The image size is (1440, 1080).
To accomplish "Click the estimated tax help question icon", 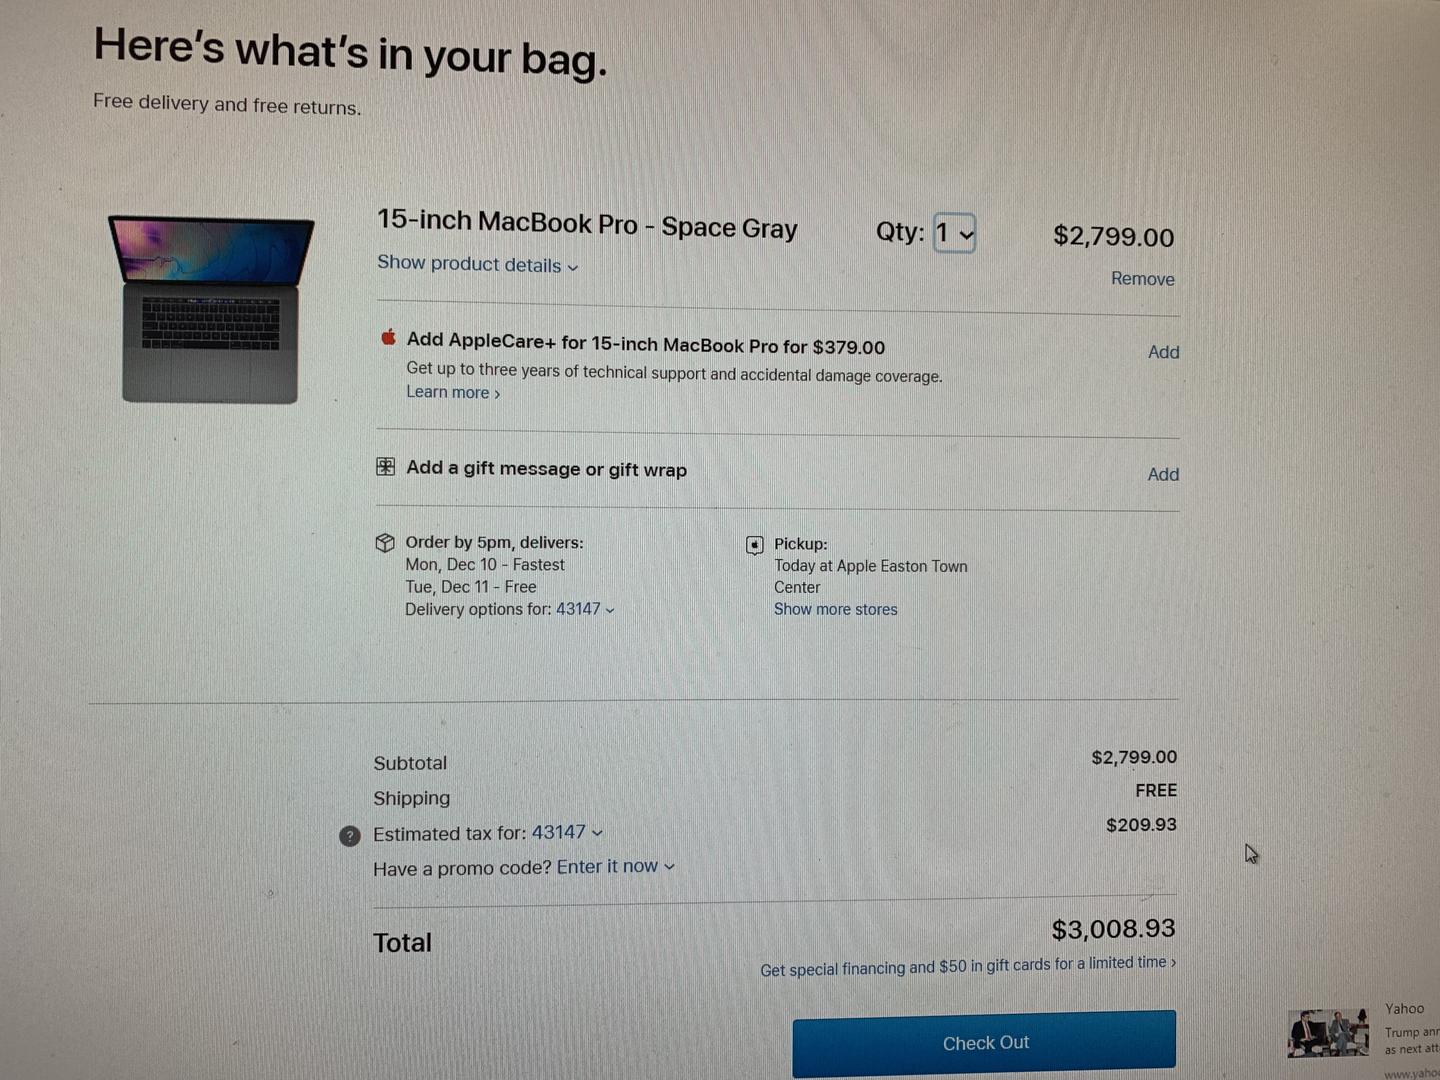I will pos(349,836).
